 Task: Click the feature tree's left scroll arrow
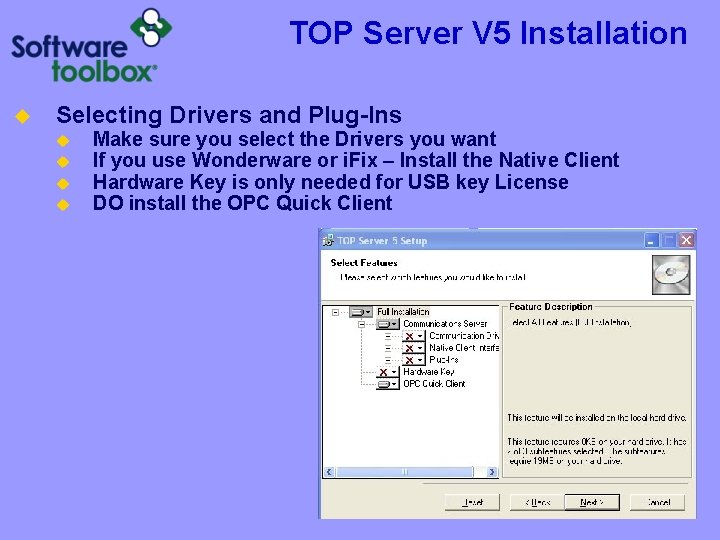[x=329, y=472]
